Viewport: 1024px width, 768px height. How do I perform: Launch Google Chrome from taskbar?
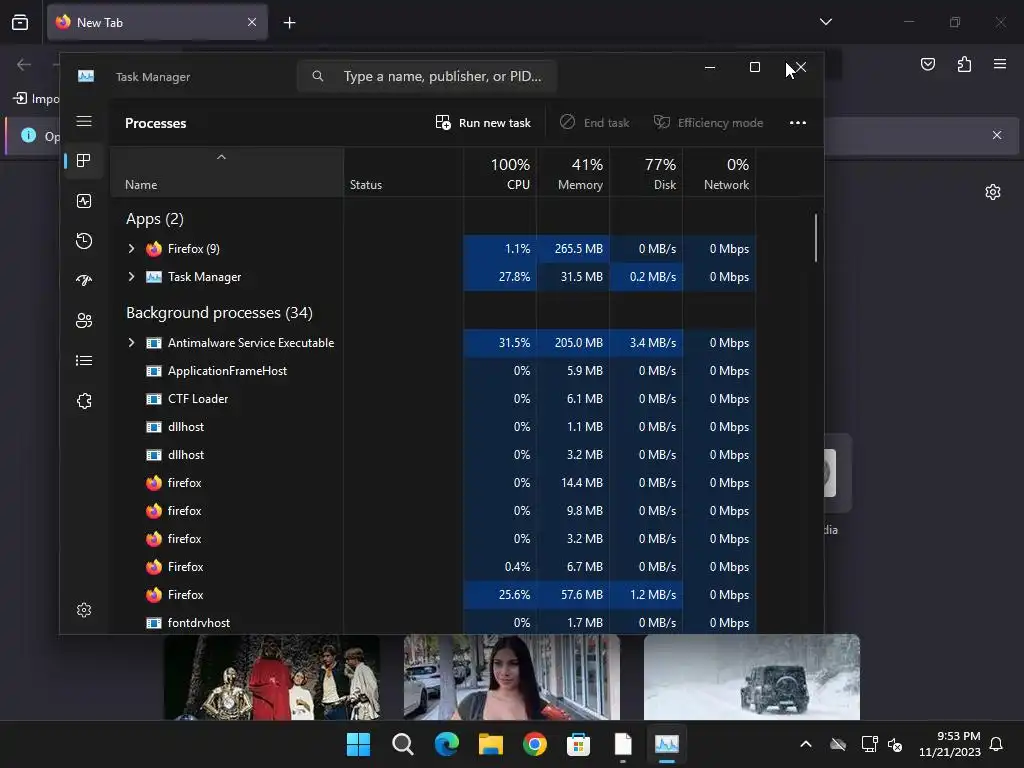[x=535, y=744]
